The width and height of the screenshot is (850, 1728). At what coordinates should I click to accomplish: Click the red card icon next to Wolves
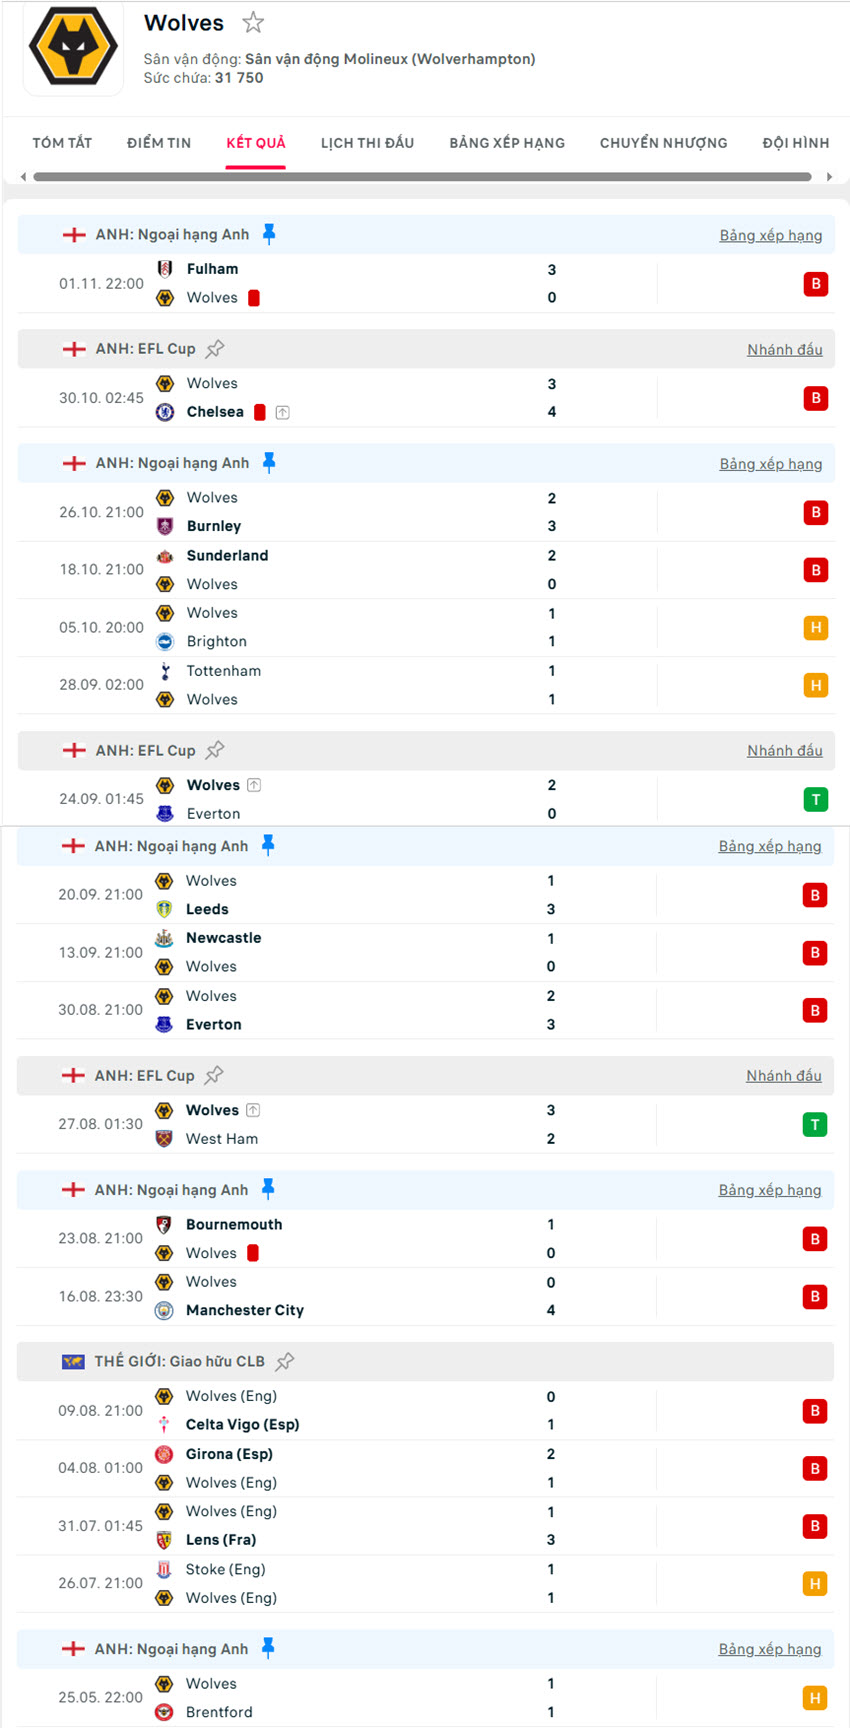[x=254, y=297]
